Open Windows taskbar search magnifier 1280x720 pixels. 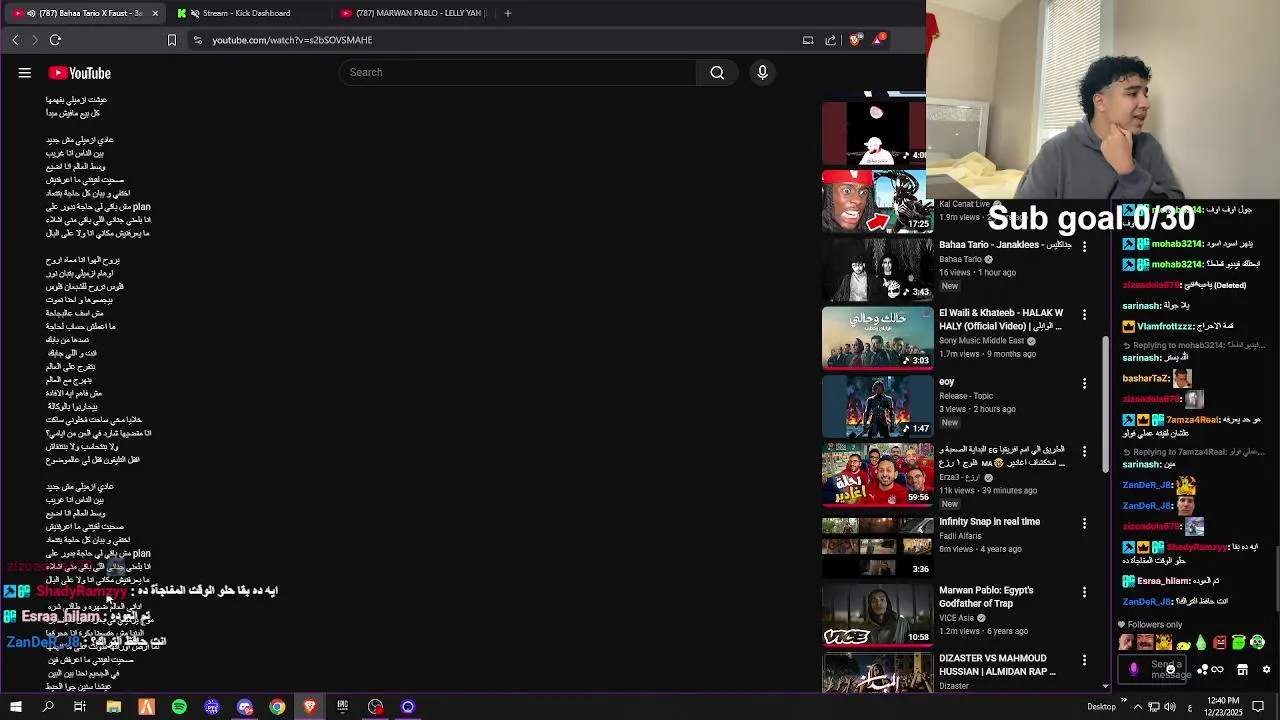point(48,707)
